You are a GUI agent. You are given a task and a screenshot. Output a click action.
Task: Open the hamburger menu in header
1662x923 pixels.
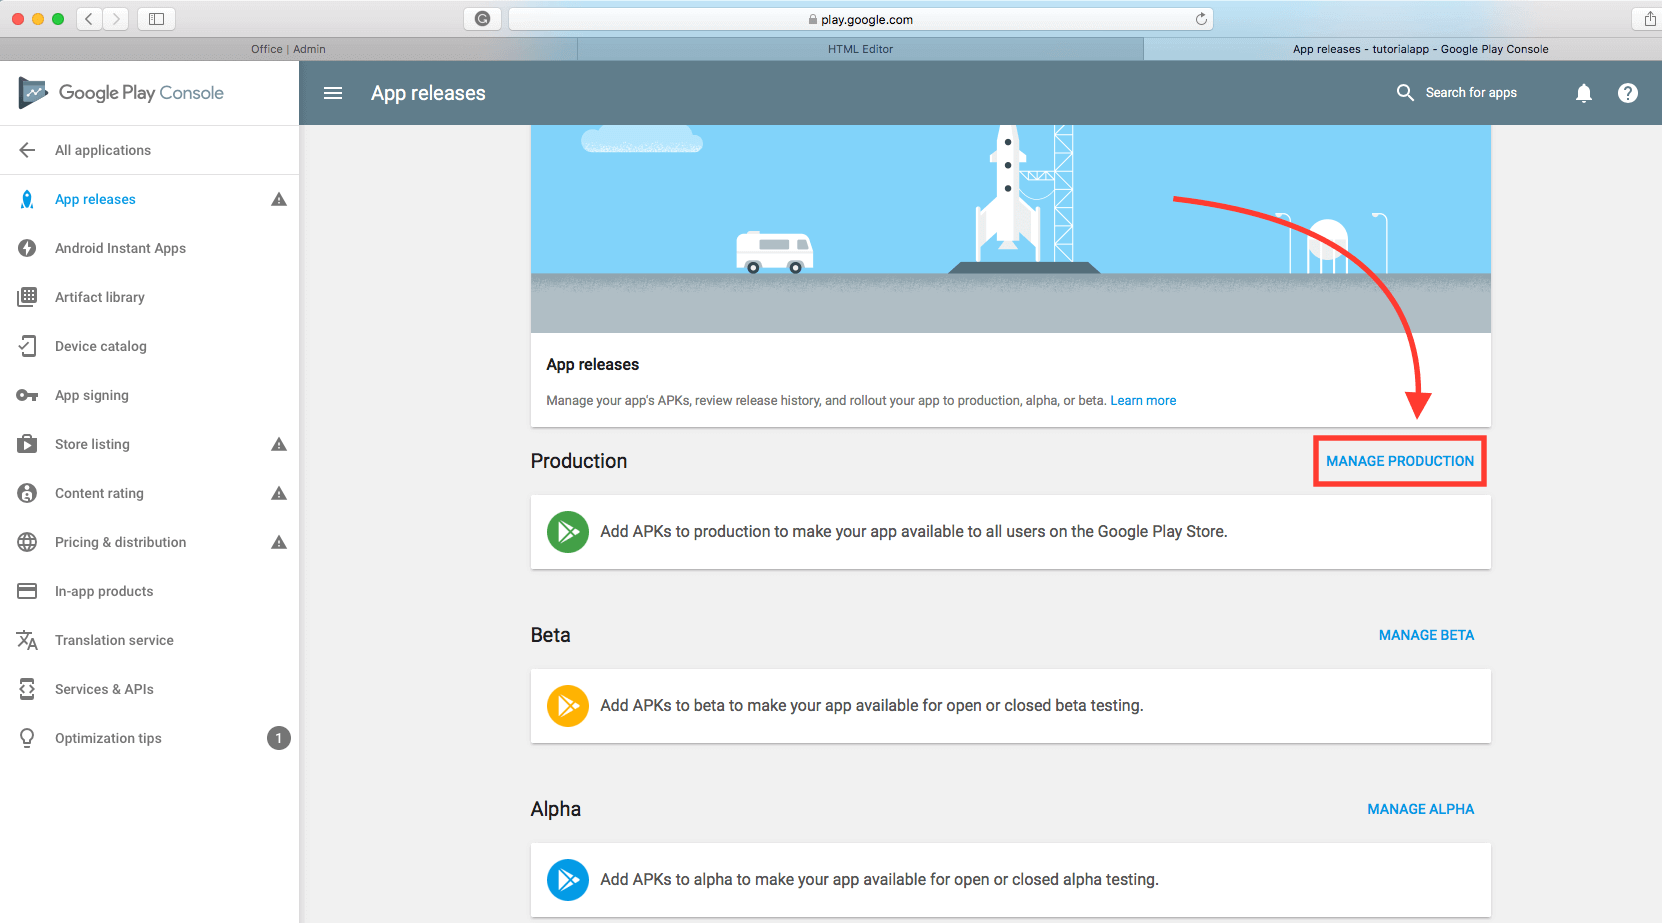pyautogui.click(x=333, y=93)
